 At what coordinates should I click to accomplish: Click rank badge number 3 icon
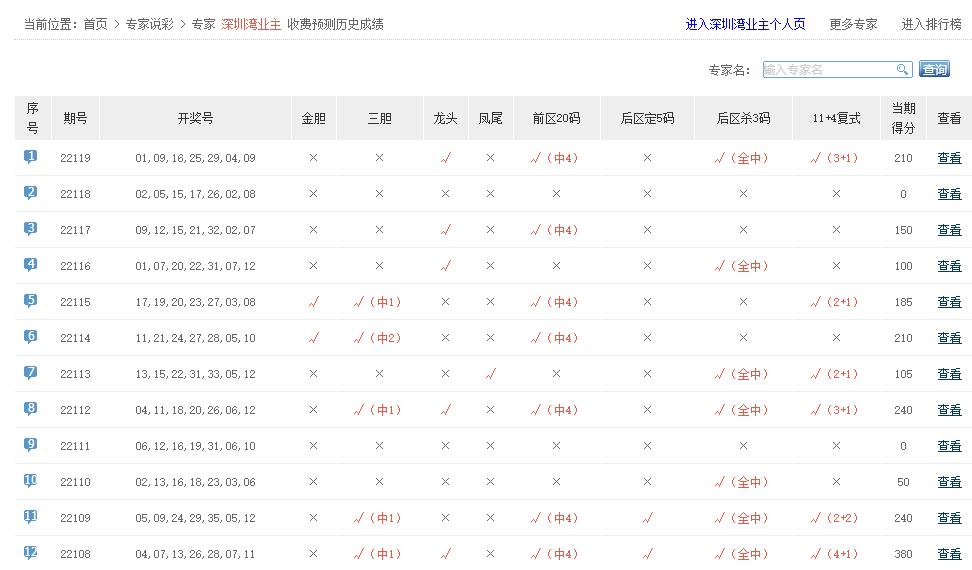(x=31, y=229)
